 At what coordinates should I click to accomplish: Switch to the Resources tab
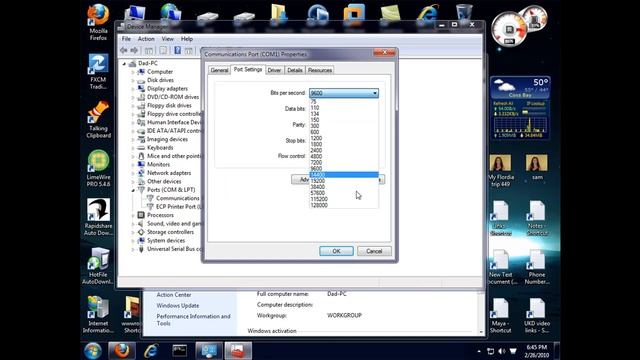pos(320,70)
